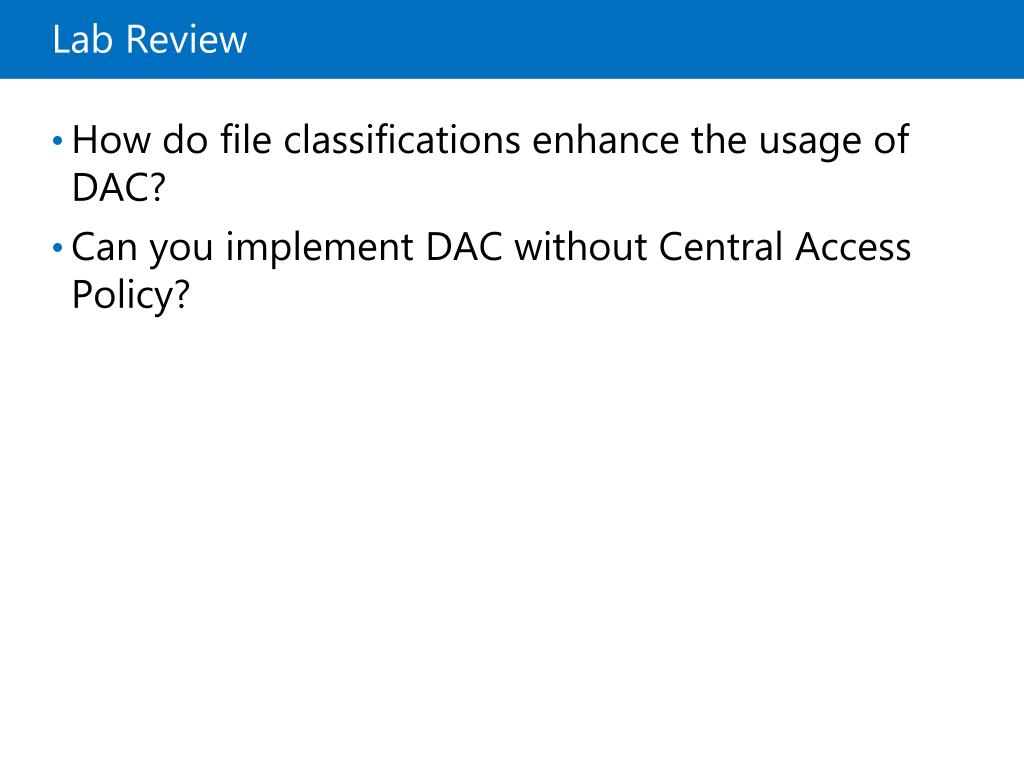Image resolution: width=1024 pixels, height=768 pixels.
Task: Click the word 'classifications' in first bullet
Action: click(x=402, y=140)
